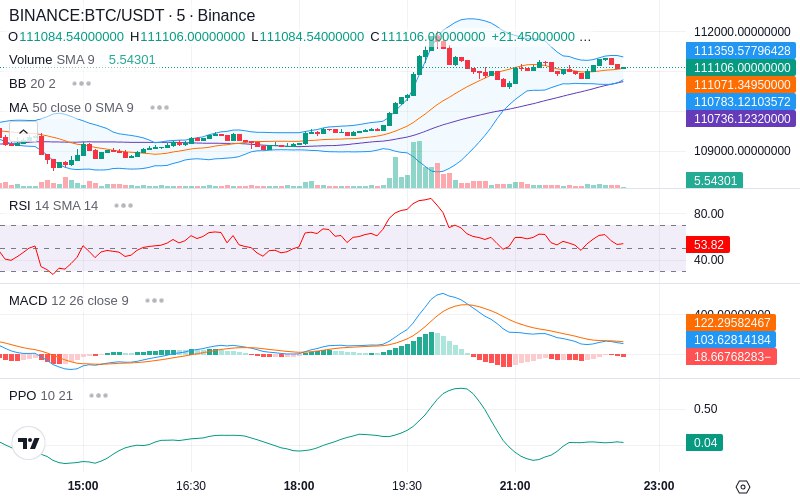This screenshot has width=800, height=500.
Task: Select the RSI 14 SMA 14 legend label
Action: [x=54, y=206]
